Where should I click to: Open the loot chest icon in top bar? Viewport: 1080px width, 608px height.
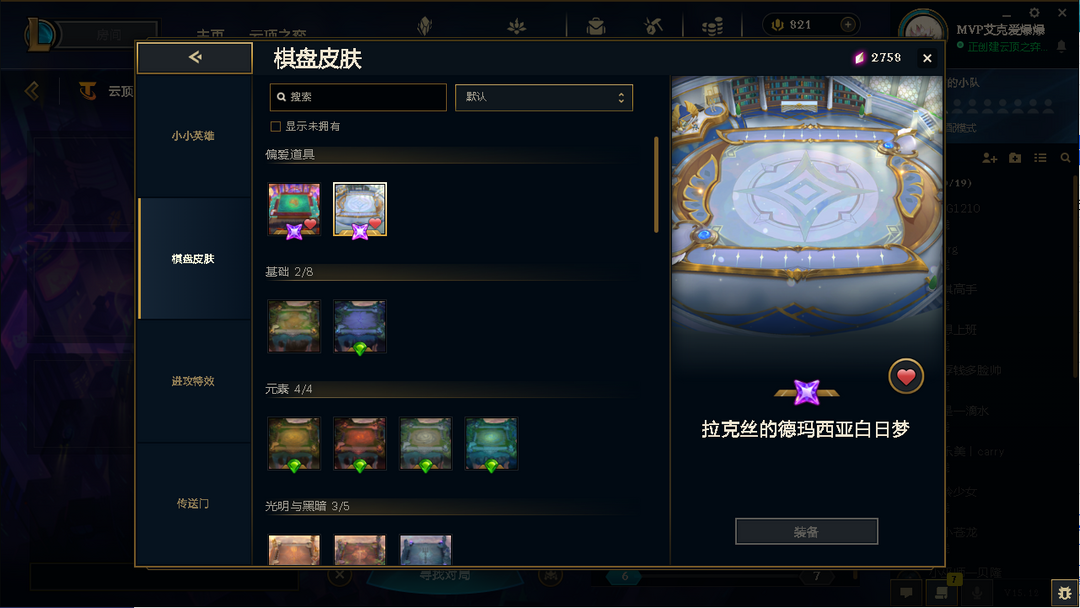tap(596, 26)
